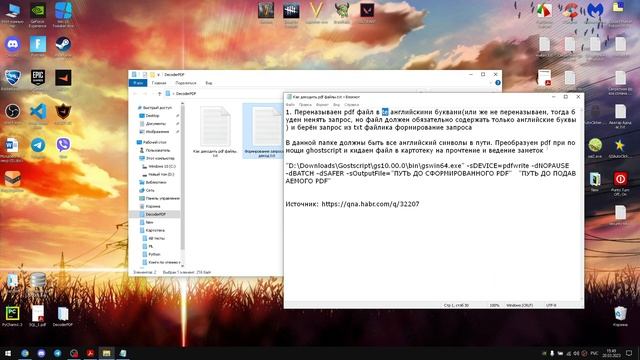
Task: Go up one folder level in Explorer
Action: point(159,94)
